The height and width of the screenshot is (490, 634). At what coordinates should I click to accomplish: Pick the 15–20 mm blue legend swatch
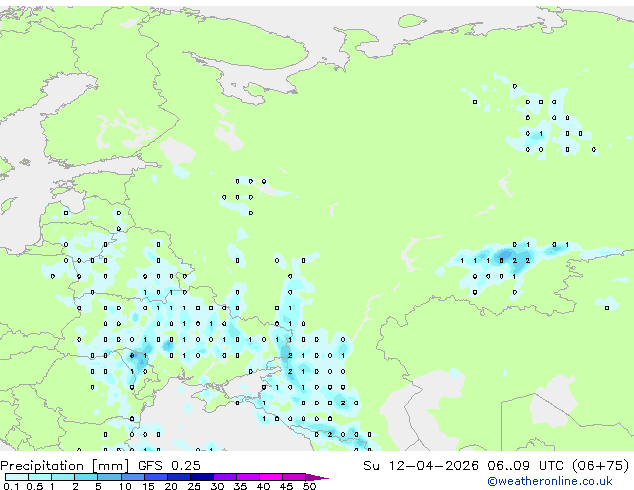pos(156,477)
